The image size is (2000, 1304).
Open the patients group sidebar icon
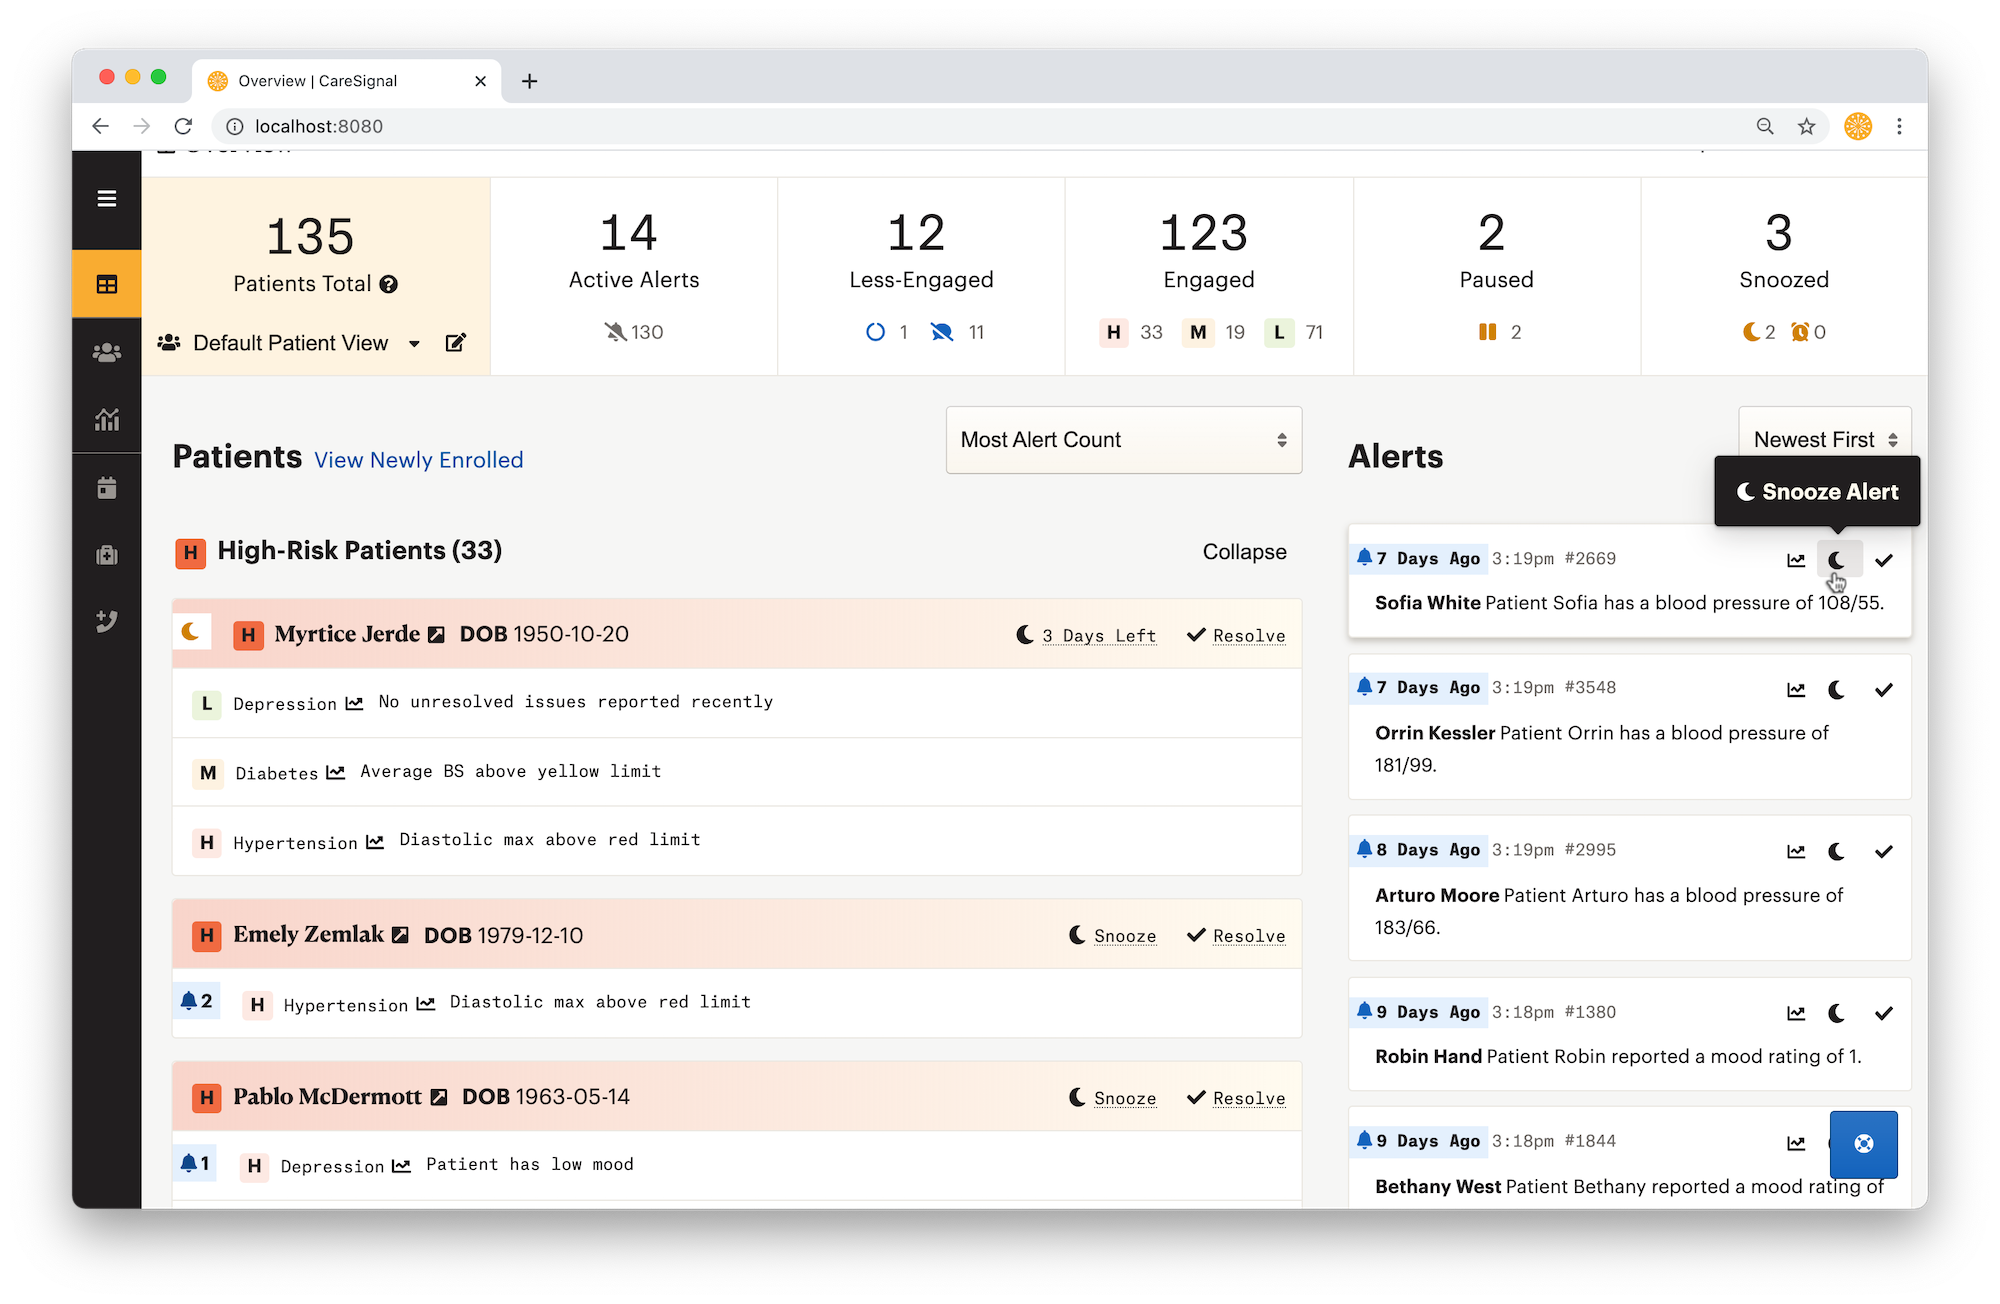[x=107, y=353]
